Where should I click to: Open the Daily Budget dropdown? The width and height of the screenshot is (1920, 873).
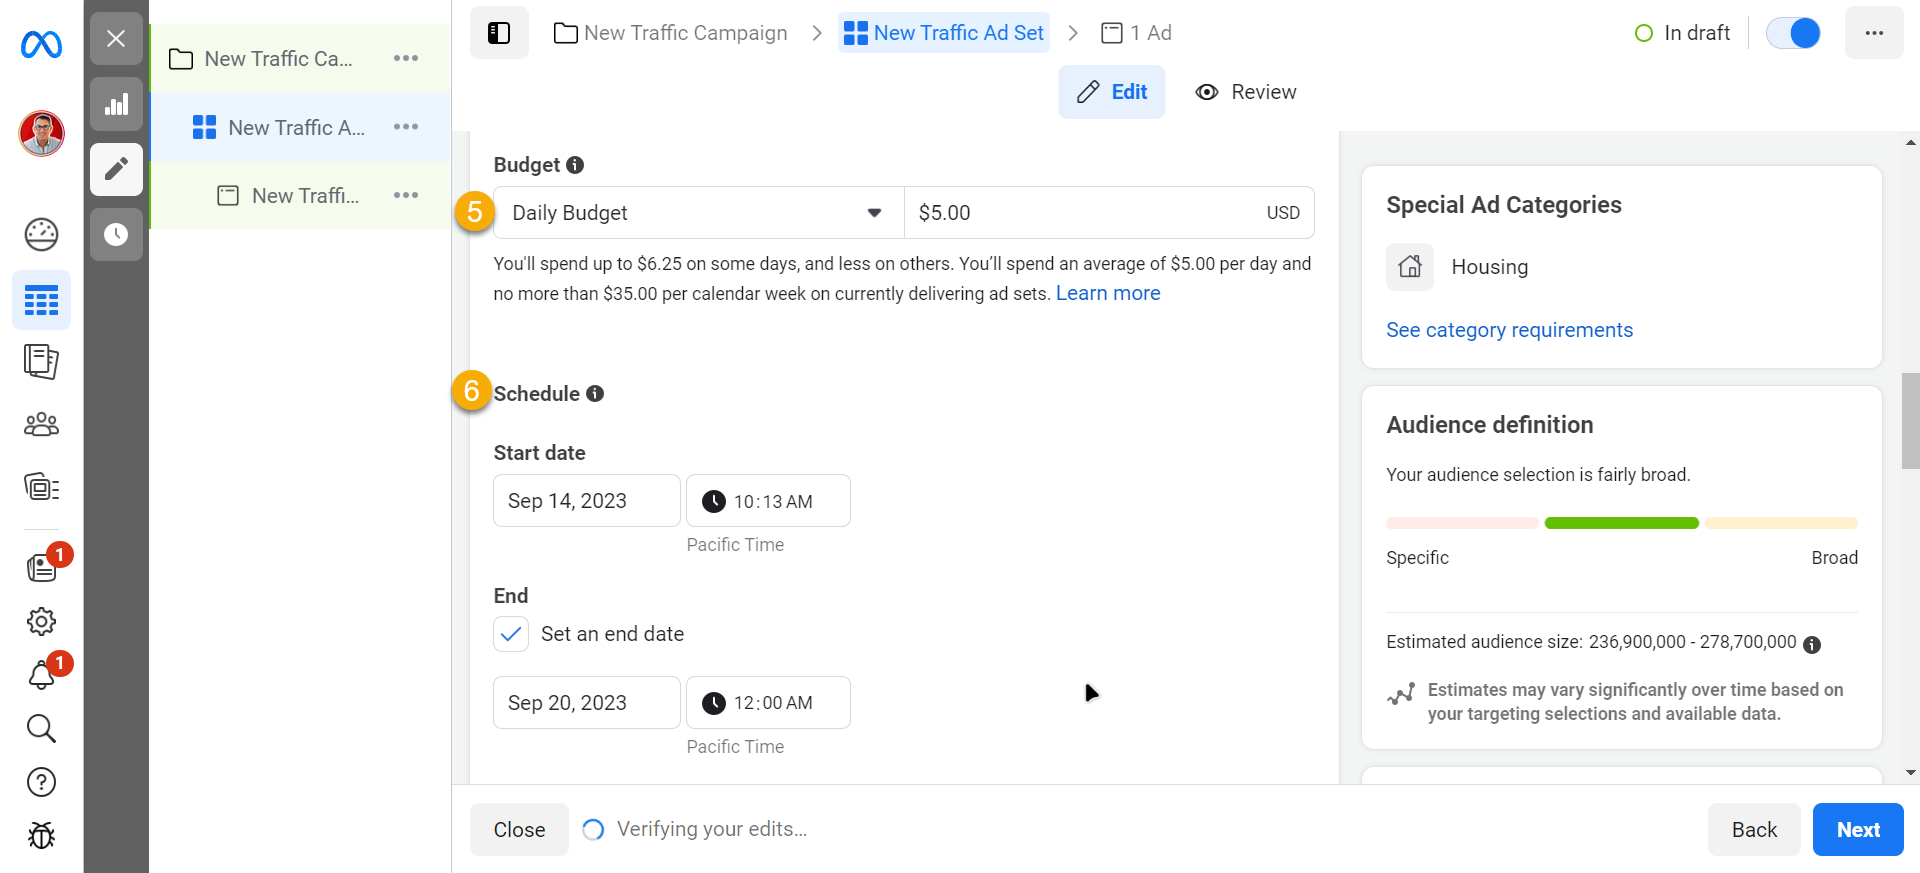tap(698, 213)
